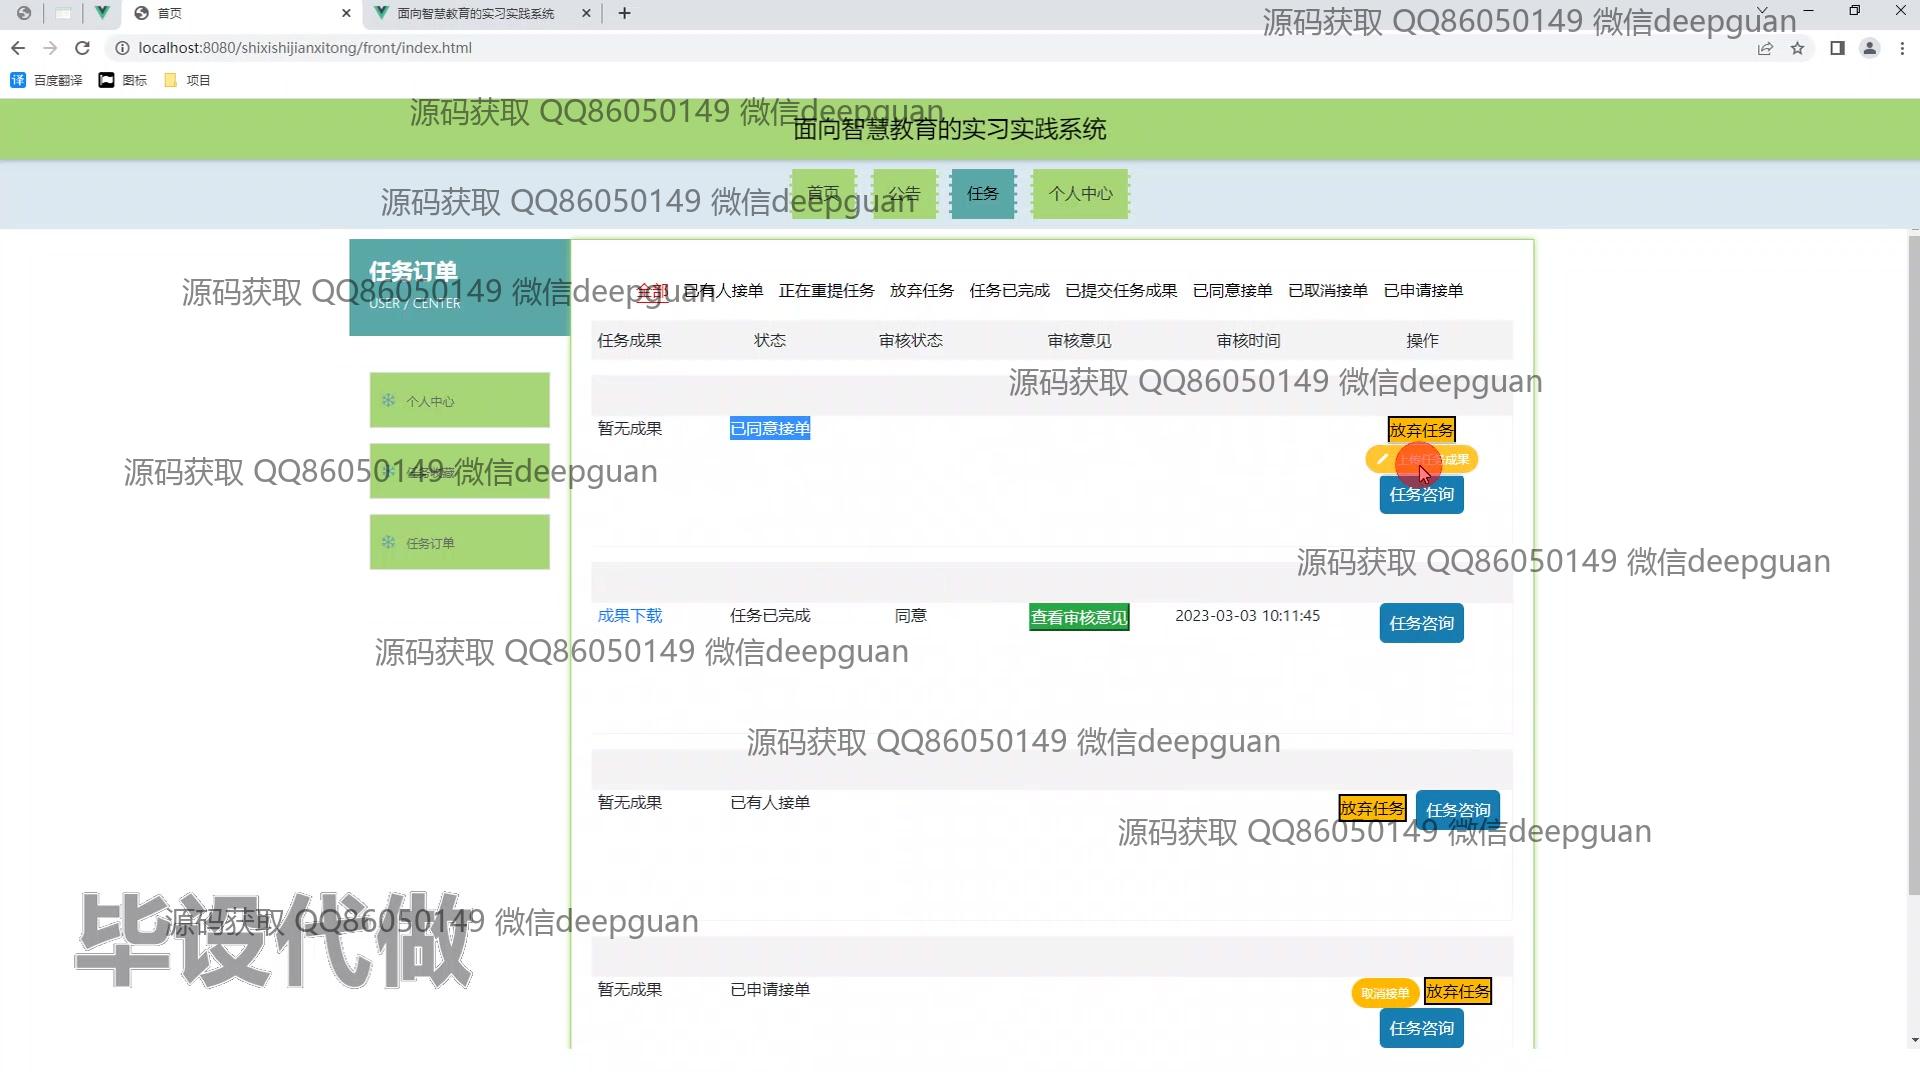Click the 同意 review status cell

911,616
